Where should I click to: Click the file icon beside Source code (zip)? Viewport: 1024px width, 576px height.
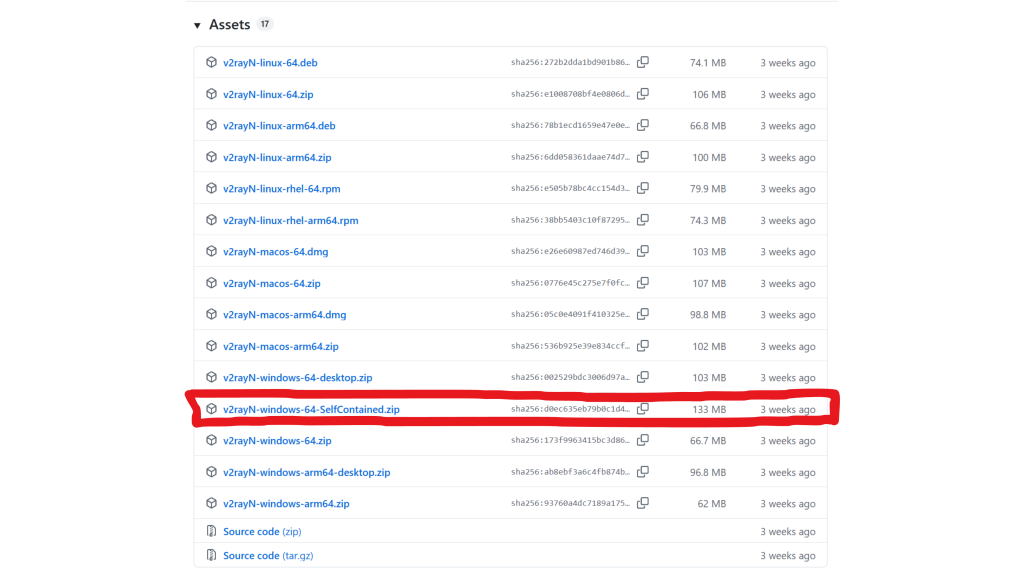tap(211, 531)
